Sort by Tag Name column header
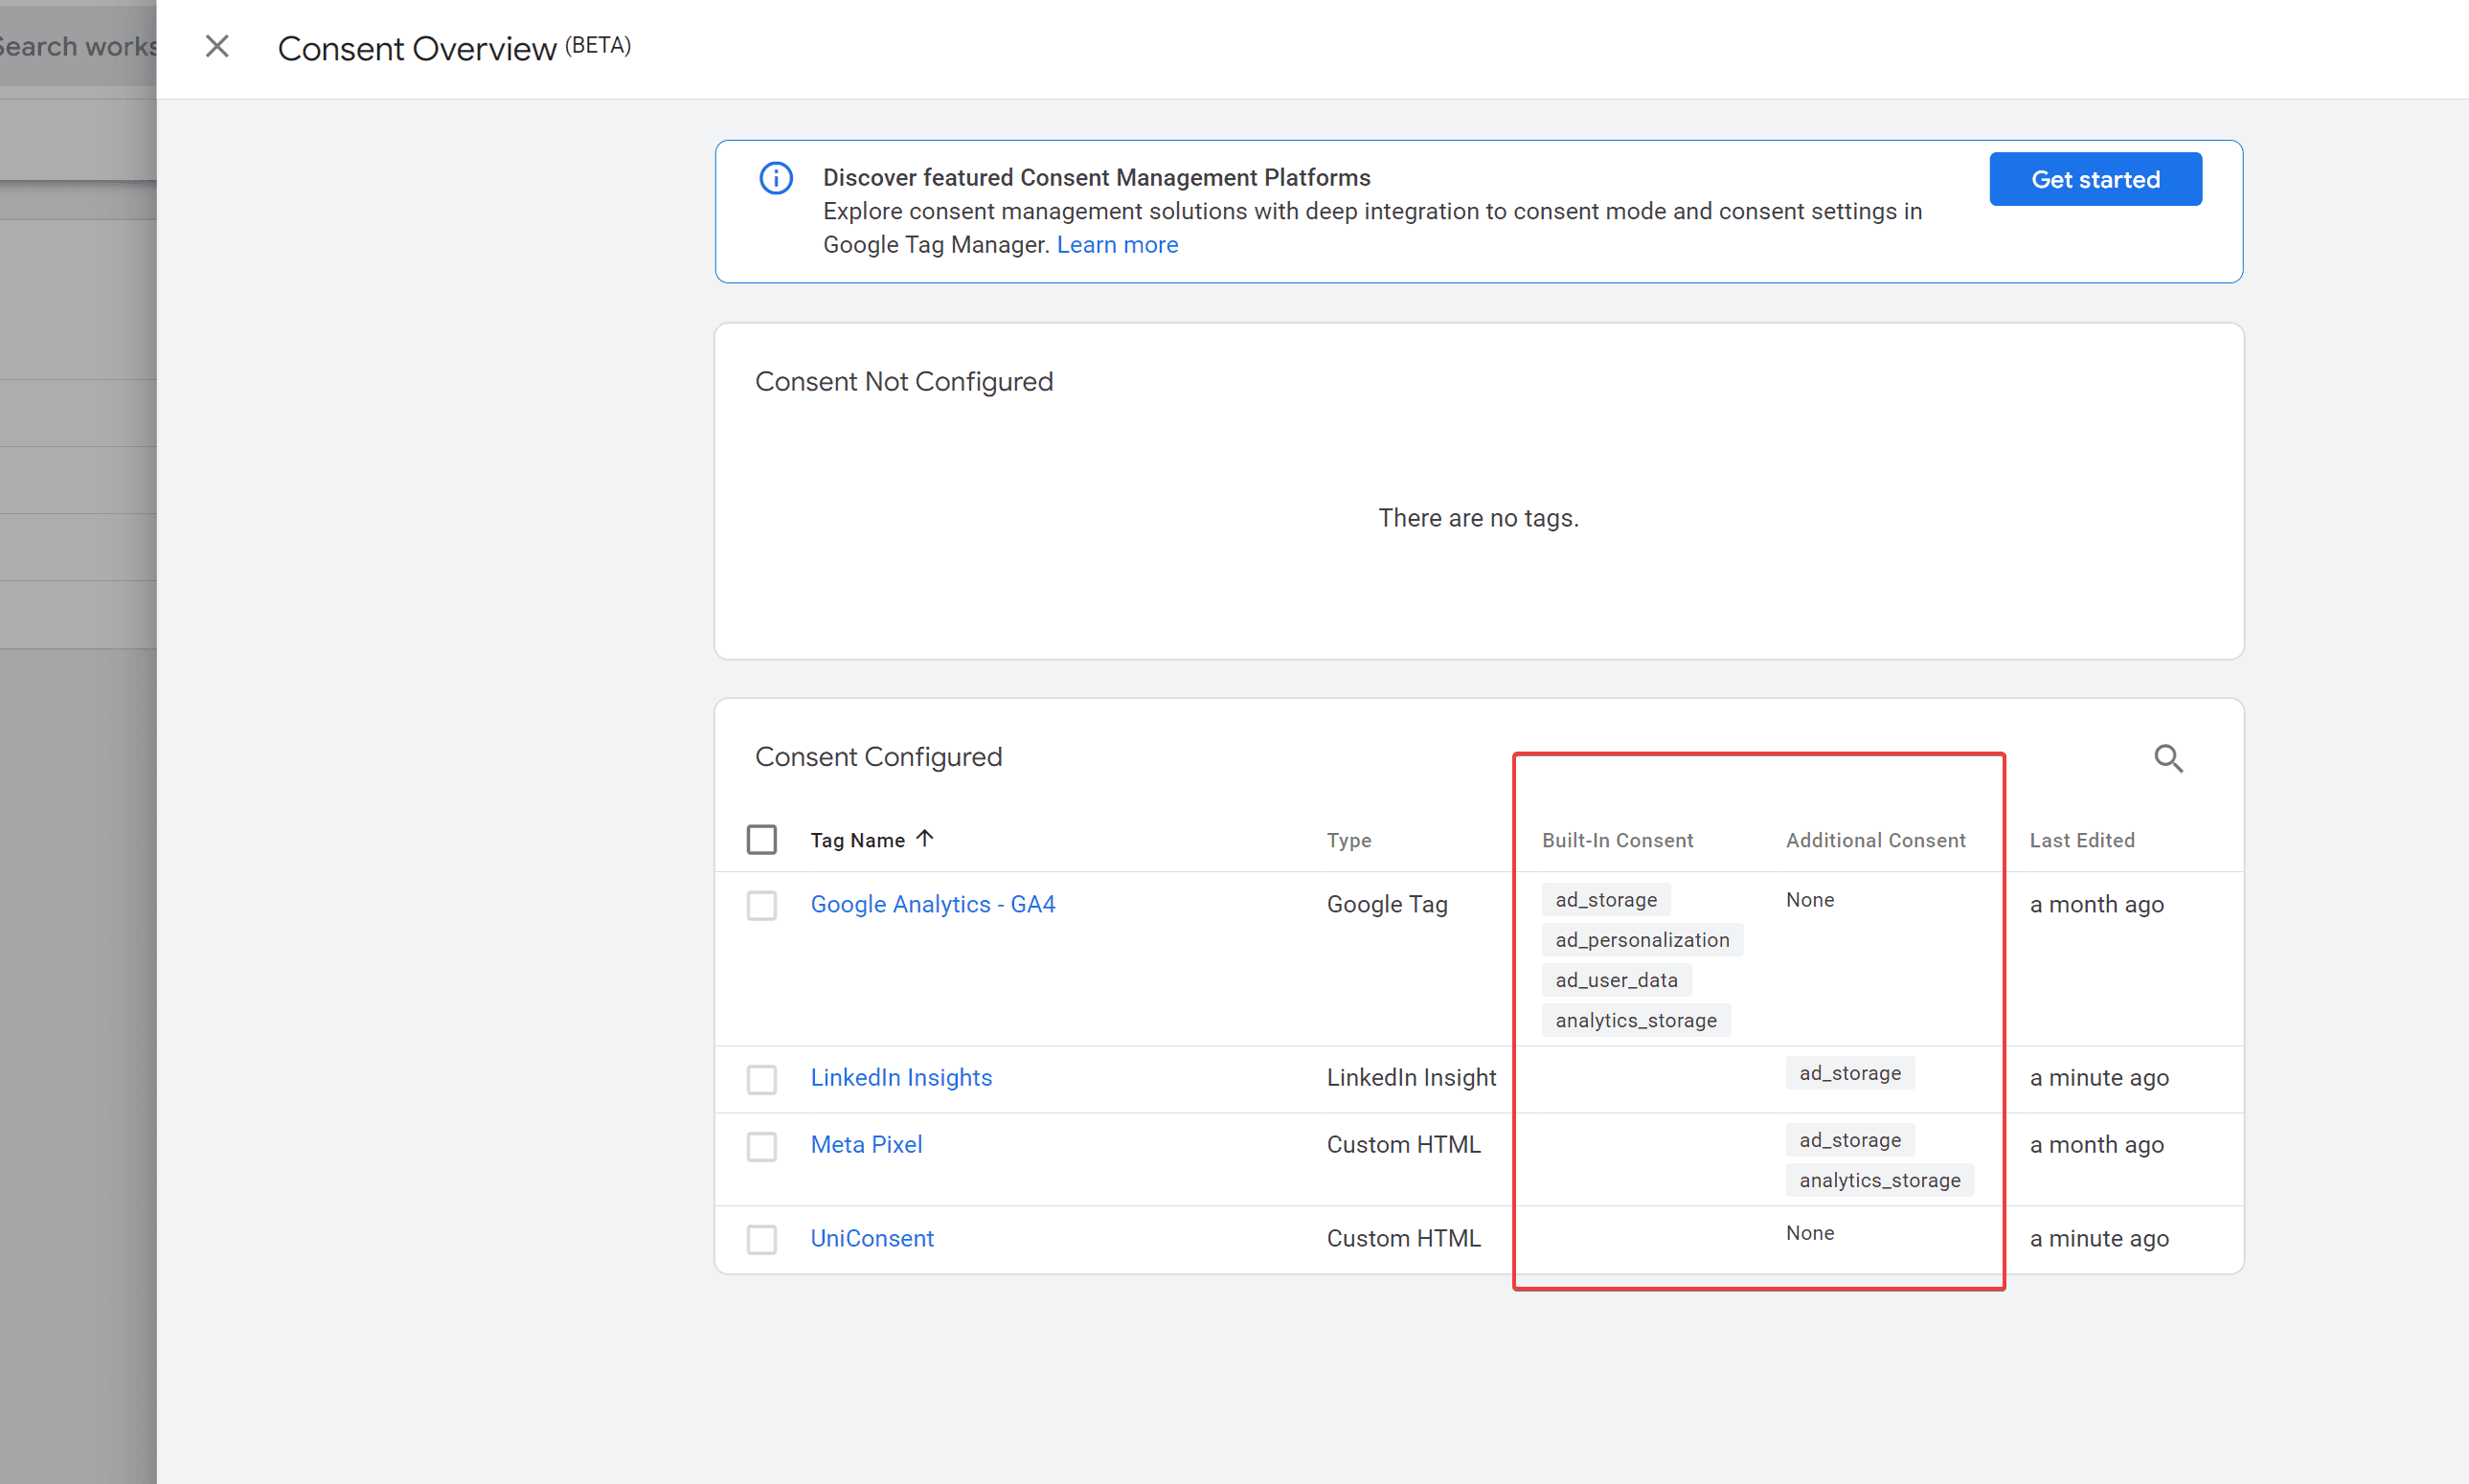Screen dimensions: 2469x1484 [857, 840]
